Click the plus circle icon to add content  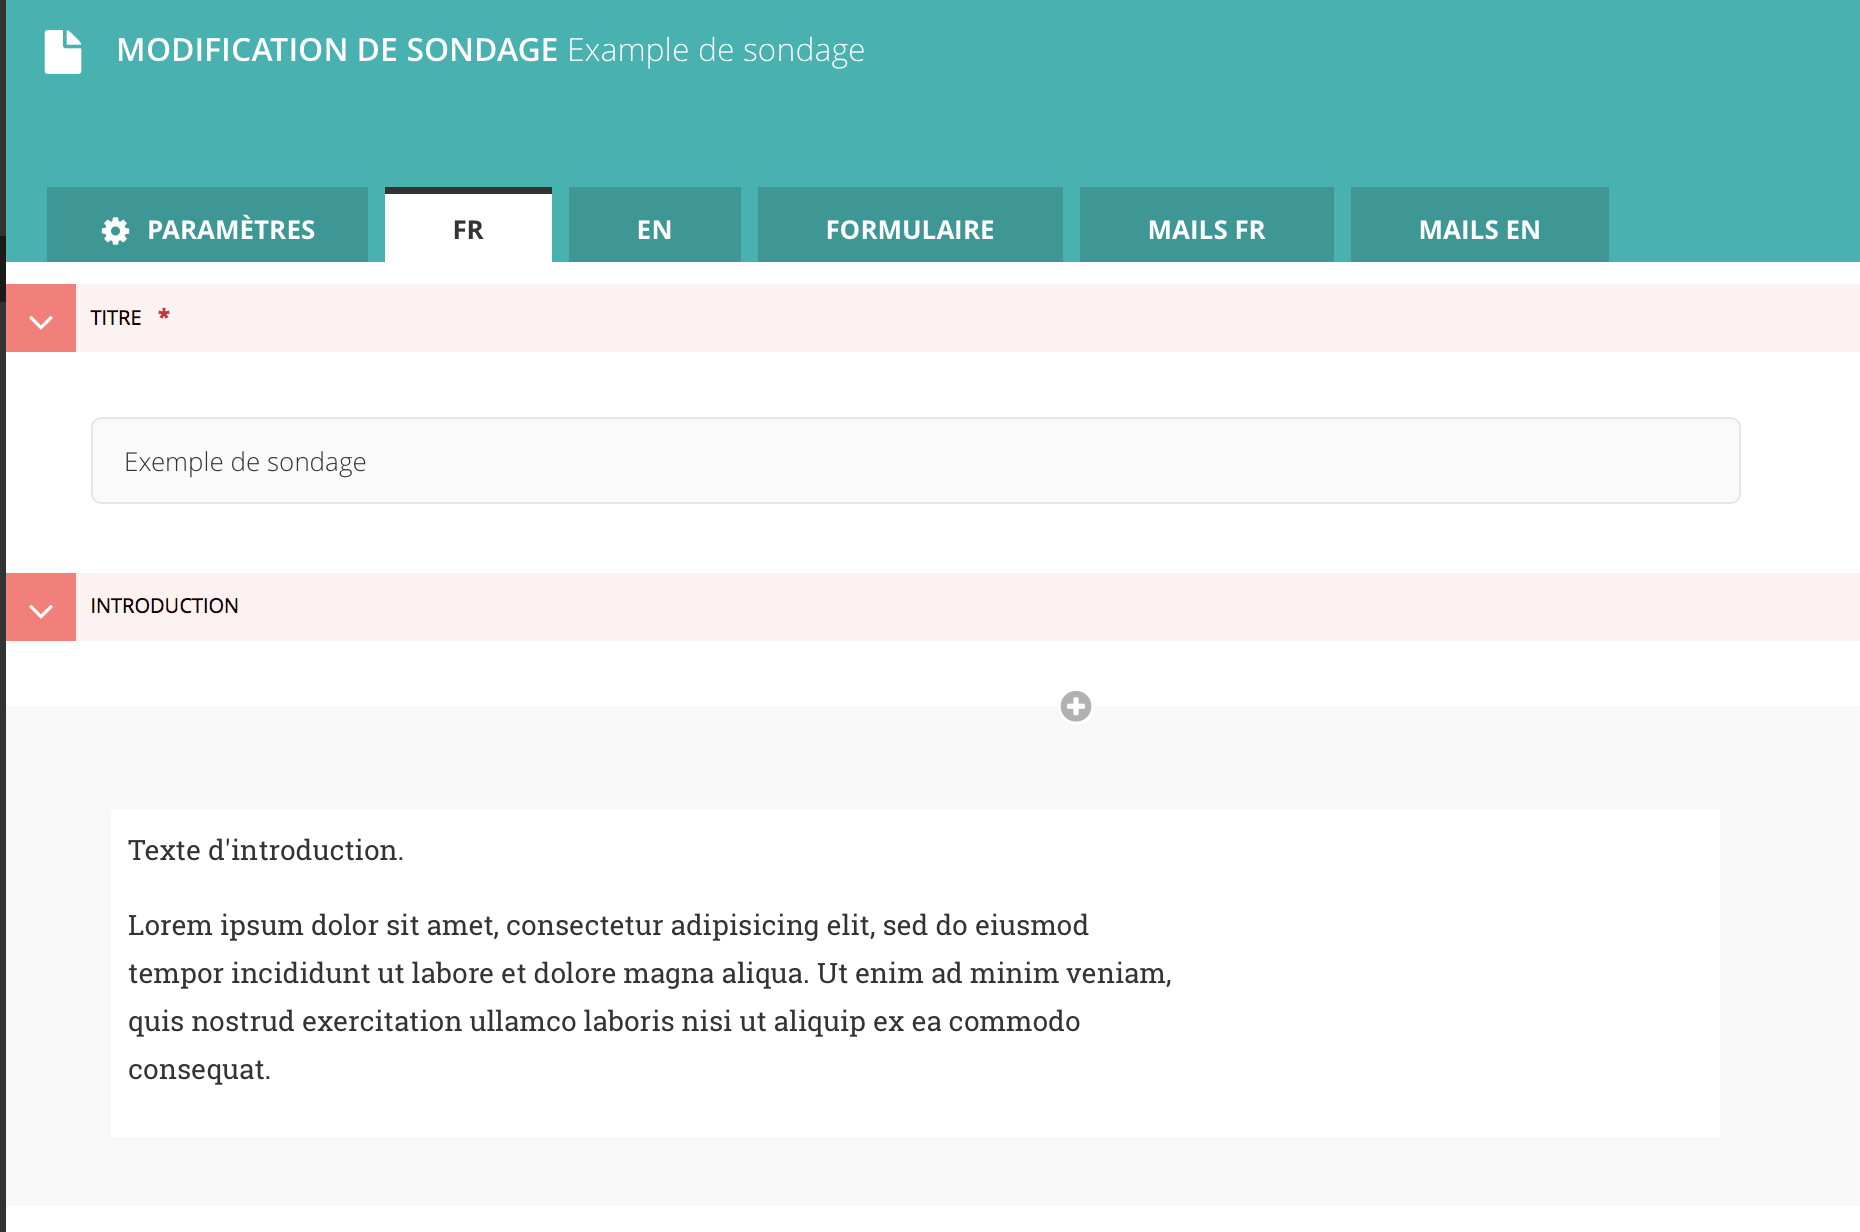click(1076, 707)
